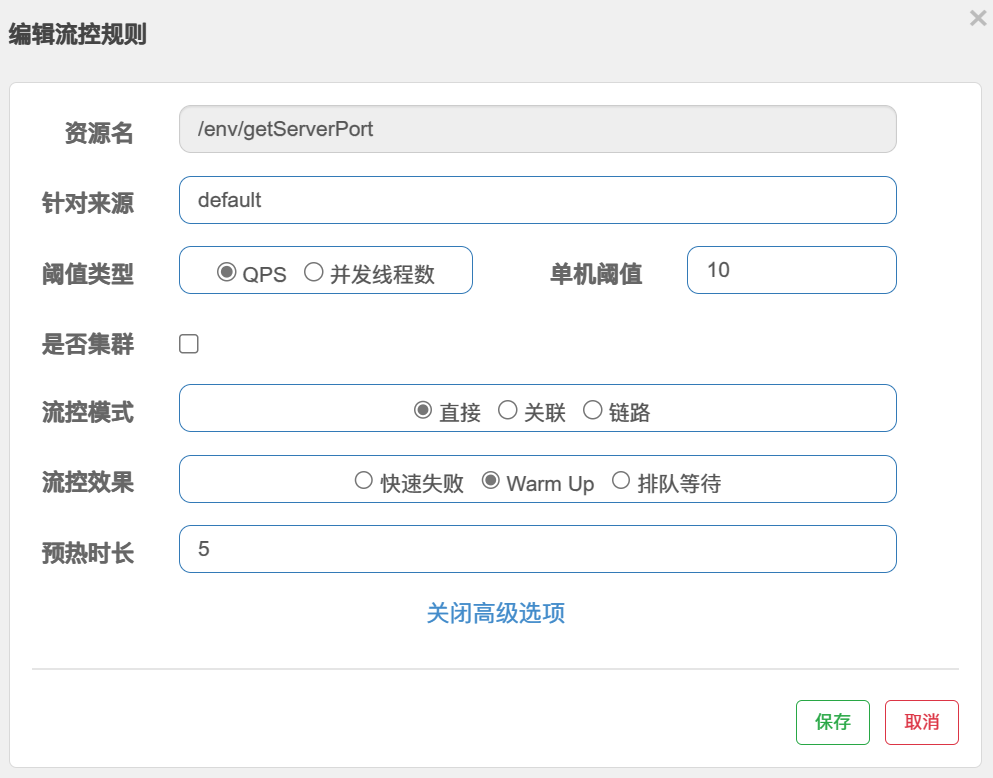The height and width of the screenshot is (778, 993).
Task: Click the 单机阈值 input showing 10
Action: [792, 270]
